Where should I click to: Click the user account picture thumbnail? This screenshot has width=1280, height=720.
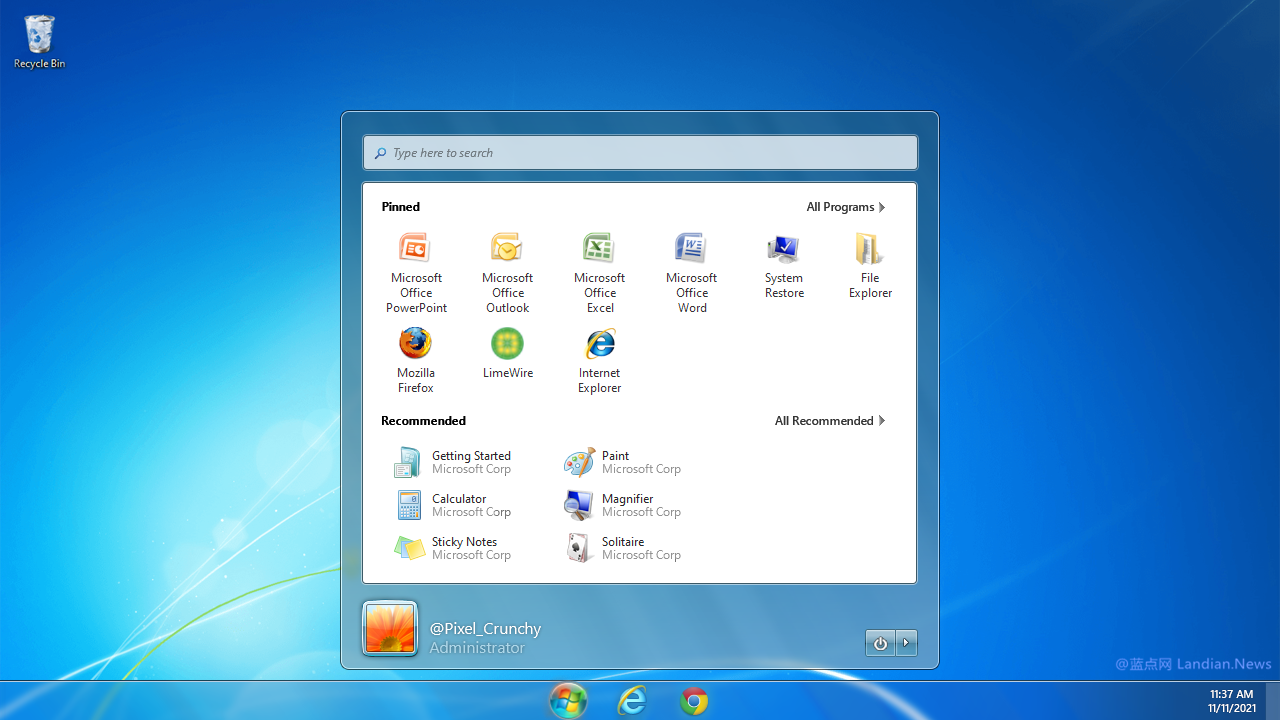389,629
